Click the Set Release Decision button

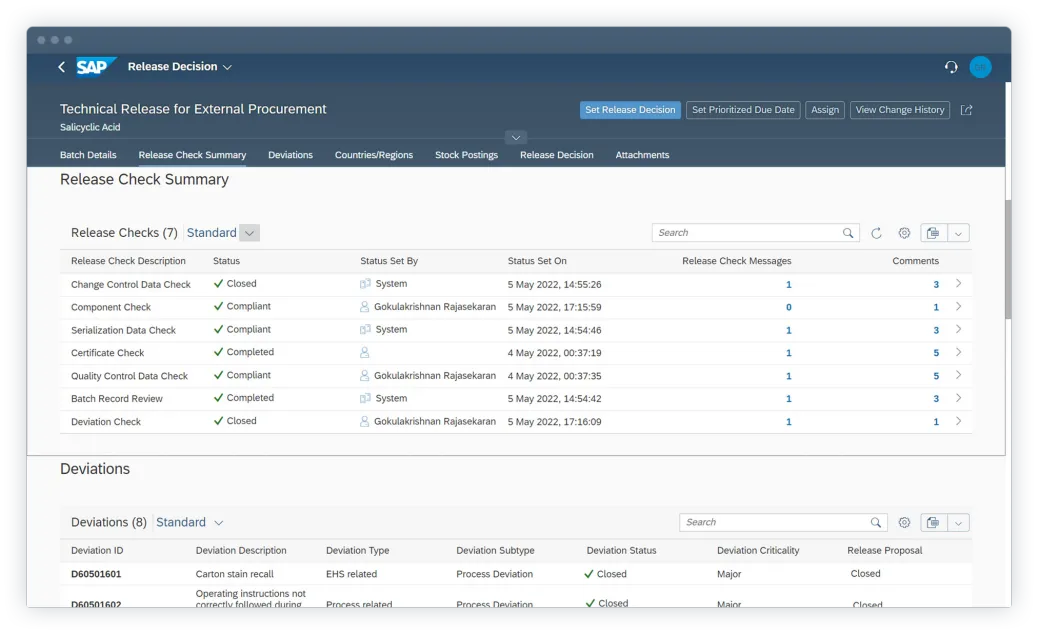pyautogui.click(x=630, y=110)
